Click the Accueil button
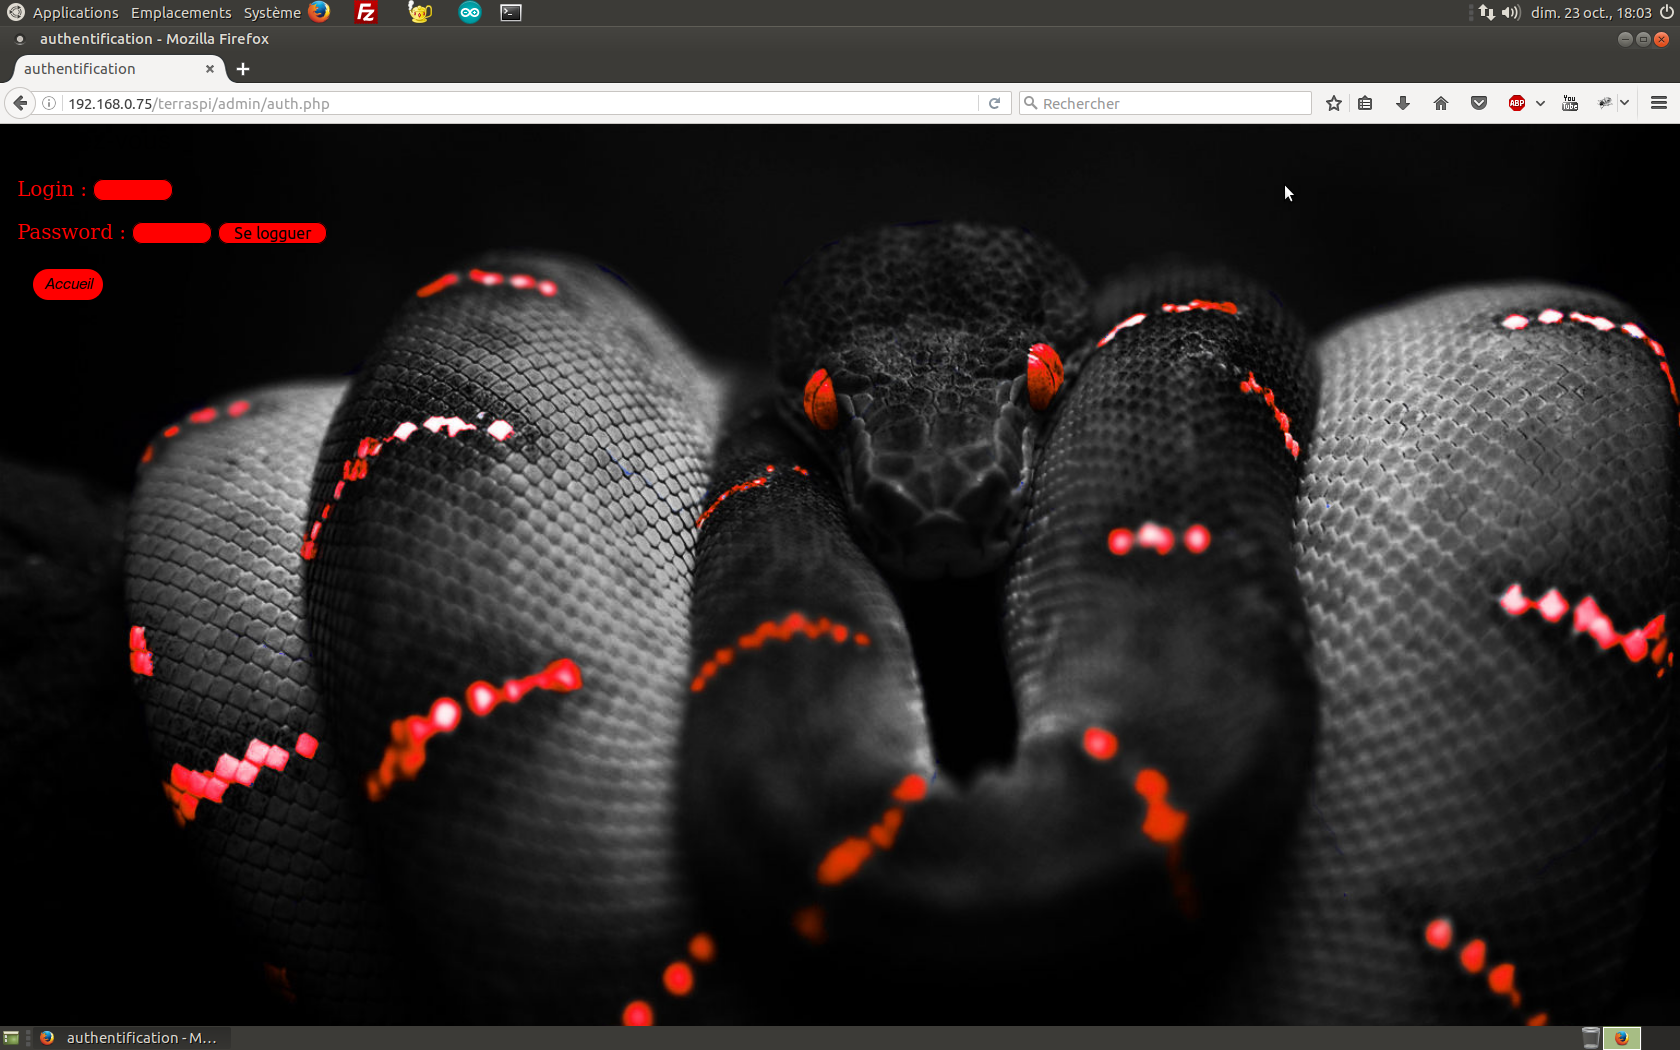 click(x=68, y=284)
